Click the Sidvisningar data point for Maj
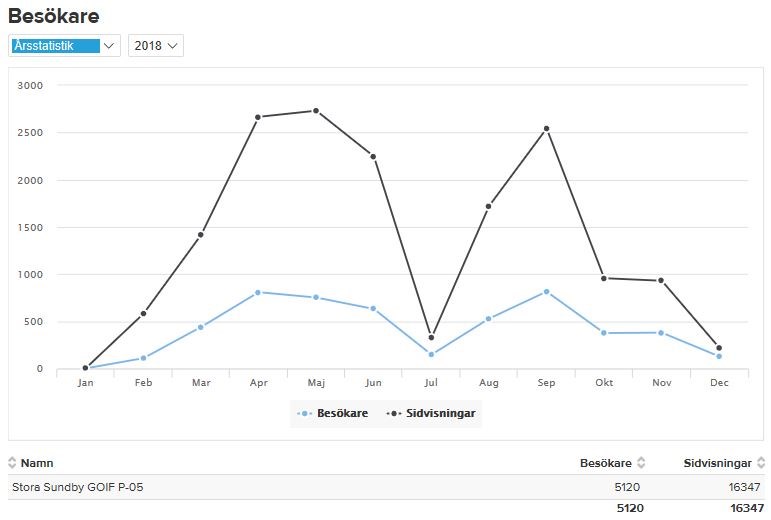Screen dimensions: 771x520 (316, 111)
